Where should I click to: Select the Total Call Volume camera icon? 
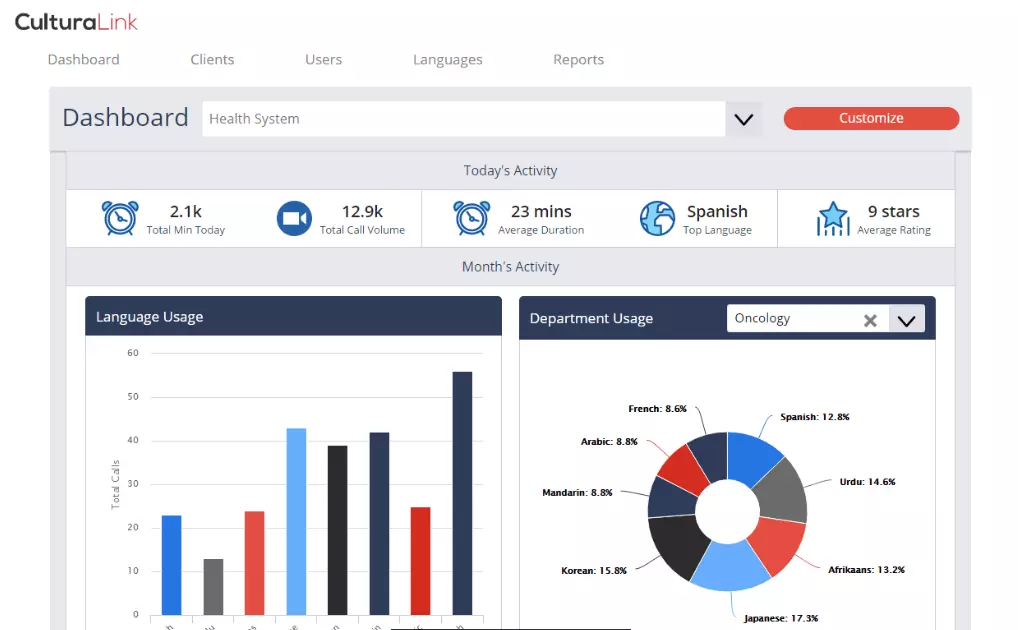click(x=294, y=218)
